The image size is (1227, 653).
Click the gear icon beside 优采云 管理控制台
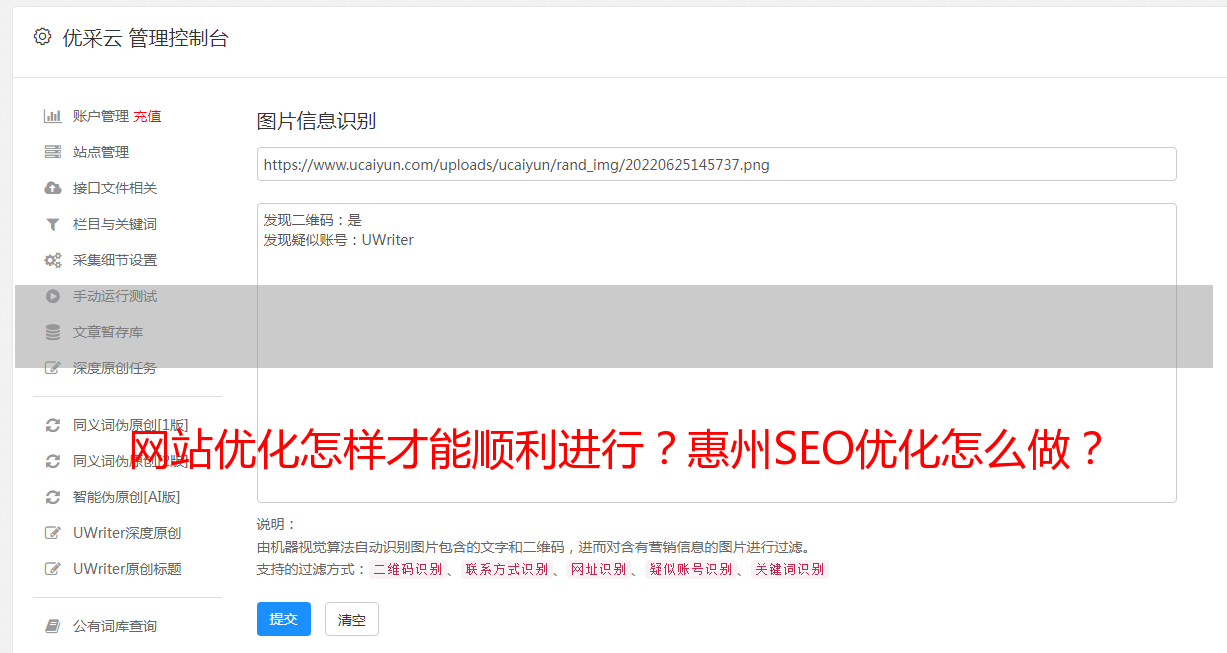[42, 37]
